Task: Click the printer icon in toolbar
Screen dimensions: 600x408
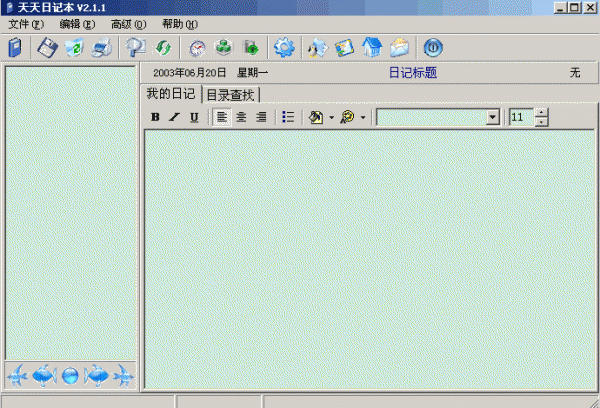Action: (x=101, y=47)
